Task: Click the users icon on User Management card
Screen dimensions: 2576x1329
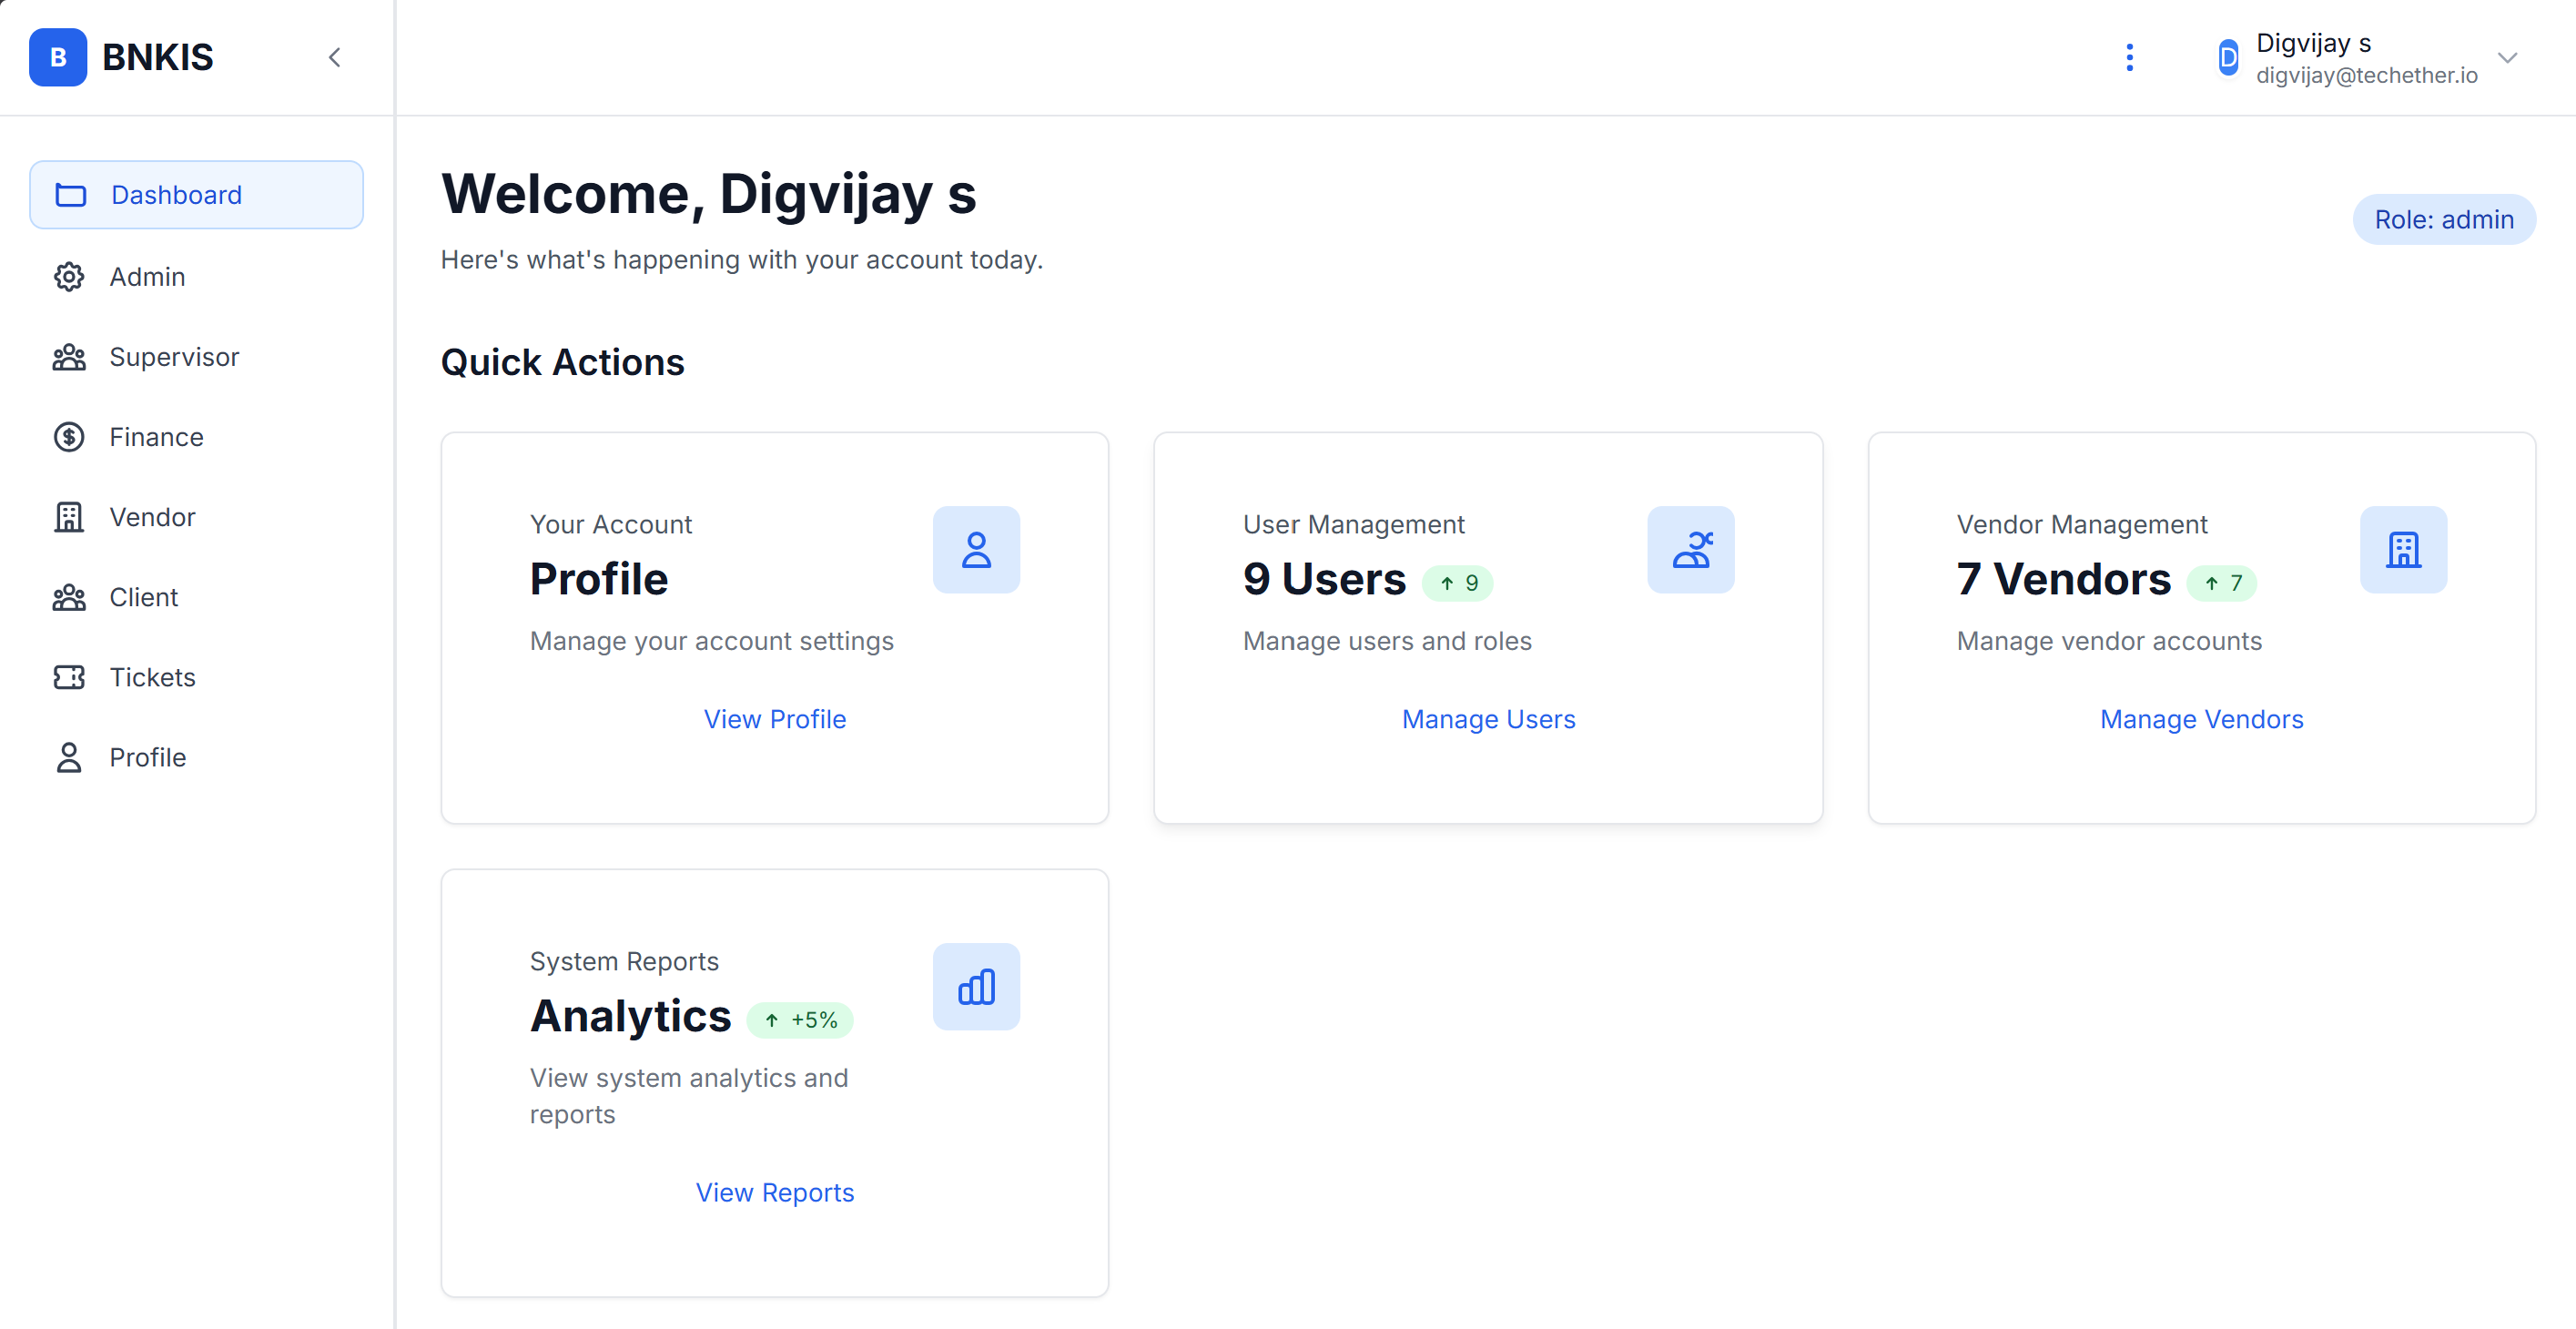Action: pyautogui.click(x=1690, y=550)
